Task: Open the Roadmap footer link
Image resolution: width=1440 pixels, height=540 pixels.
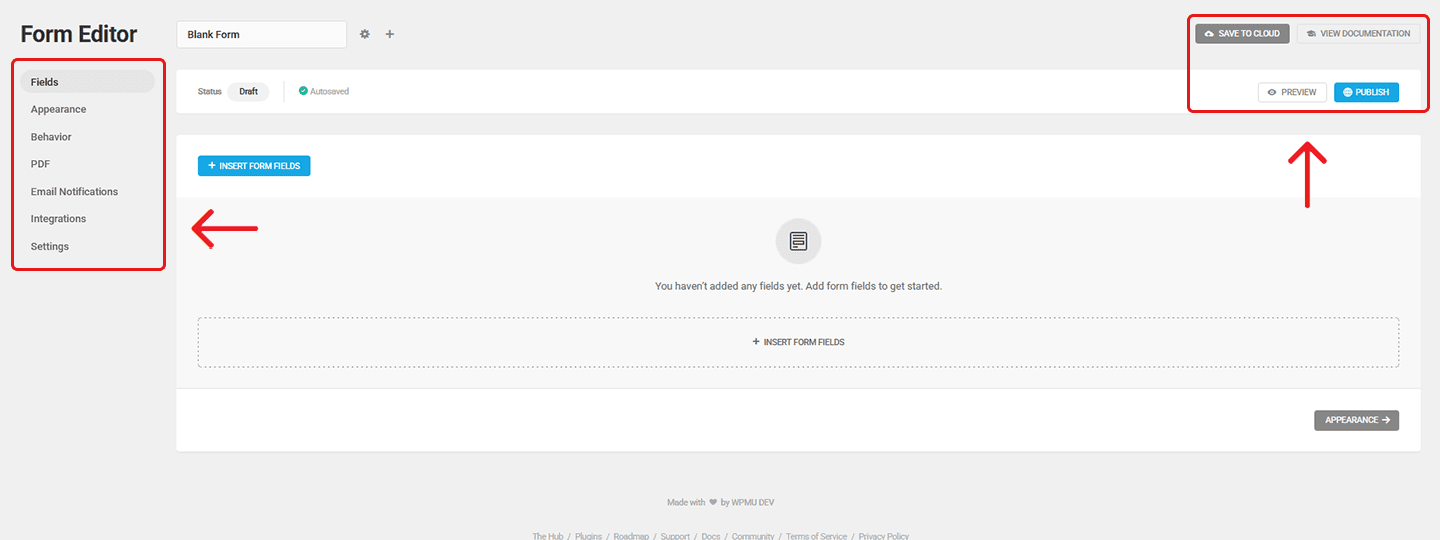Action: pyautogui.click(x=631, y=536)
